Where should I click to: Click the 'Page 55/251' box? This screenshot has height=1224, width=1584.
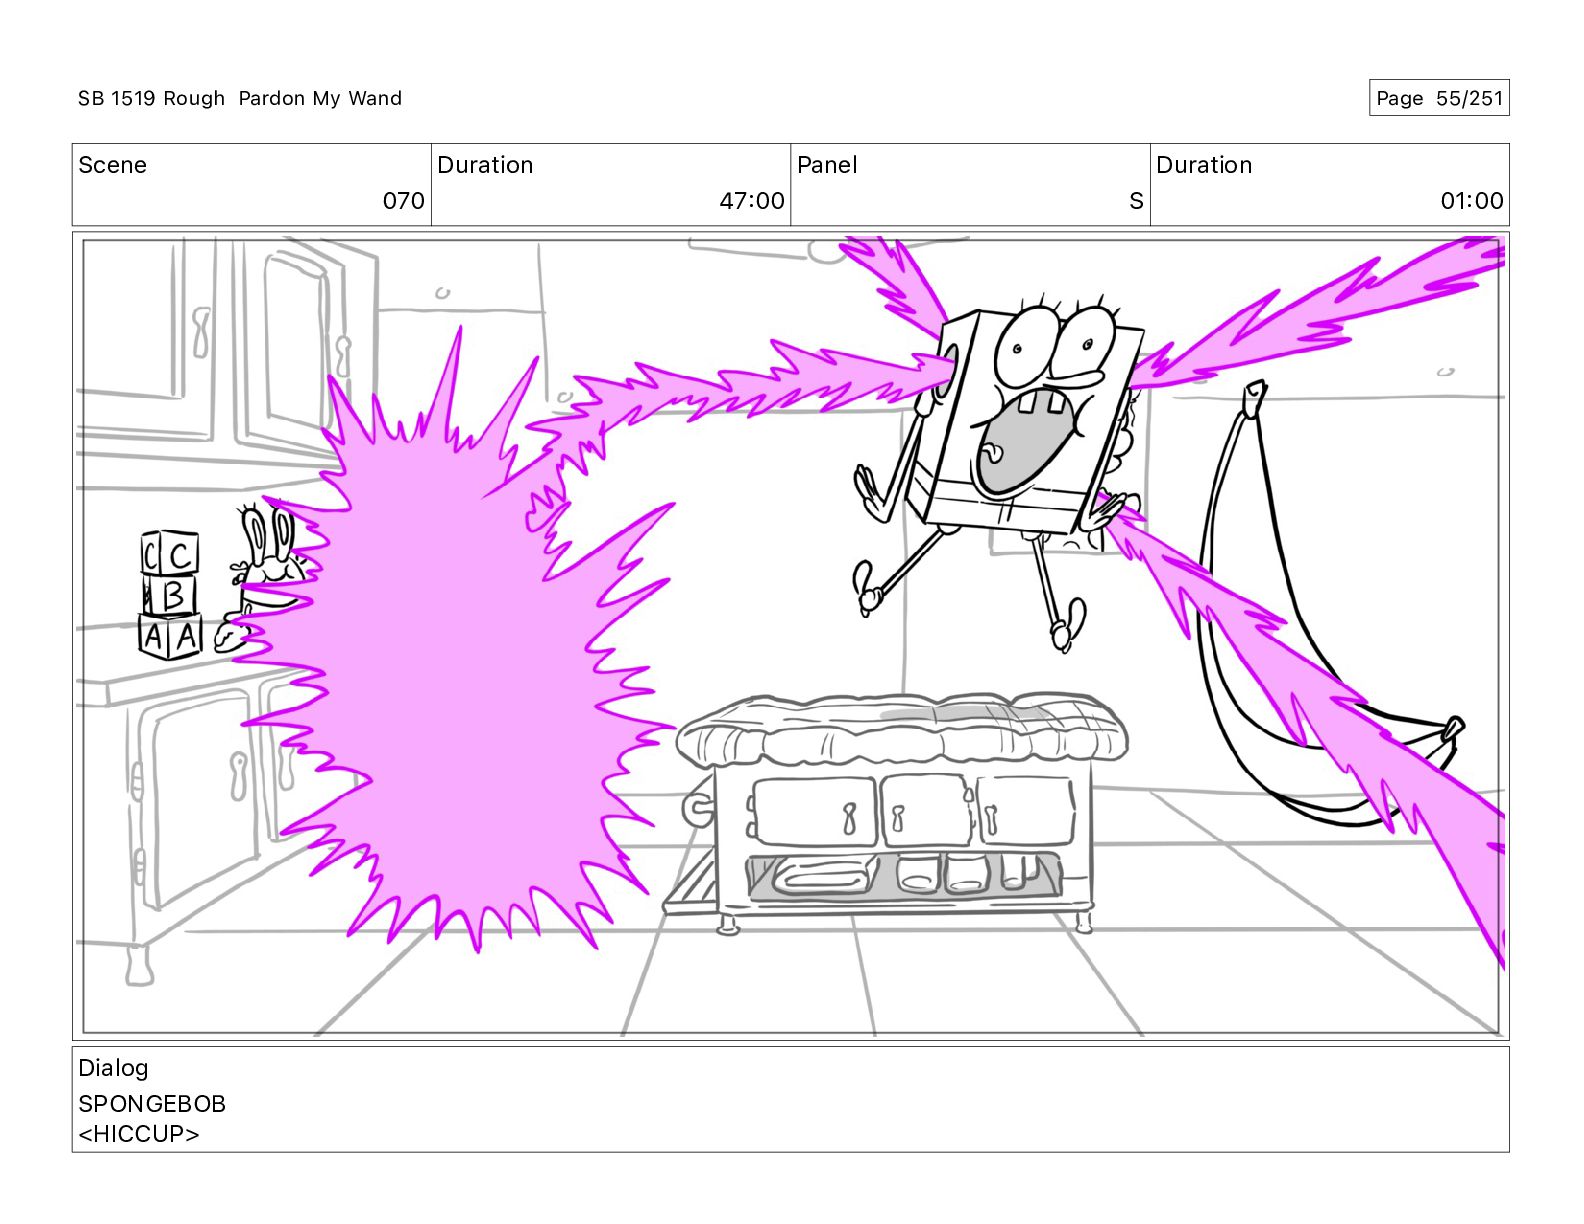(x=1439, y=98)
